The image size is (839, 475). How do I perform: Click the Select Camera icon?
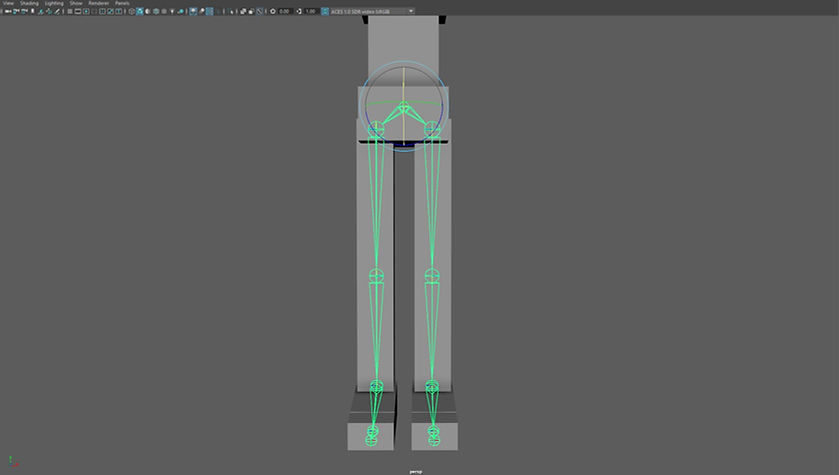tap(7, 11)
